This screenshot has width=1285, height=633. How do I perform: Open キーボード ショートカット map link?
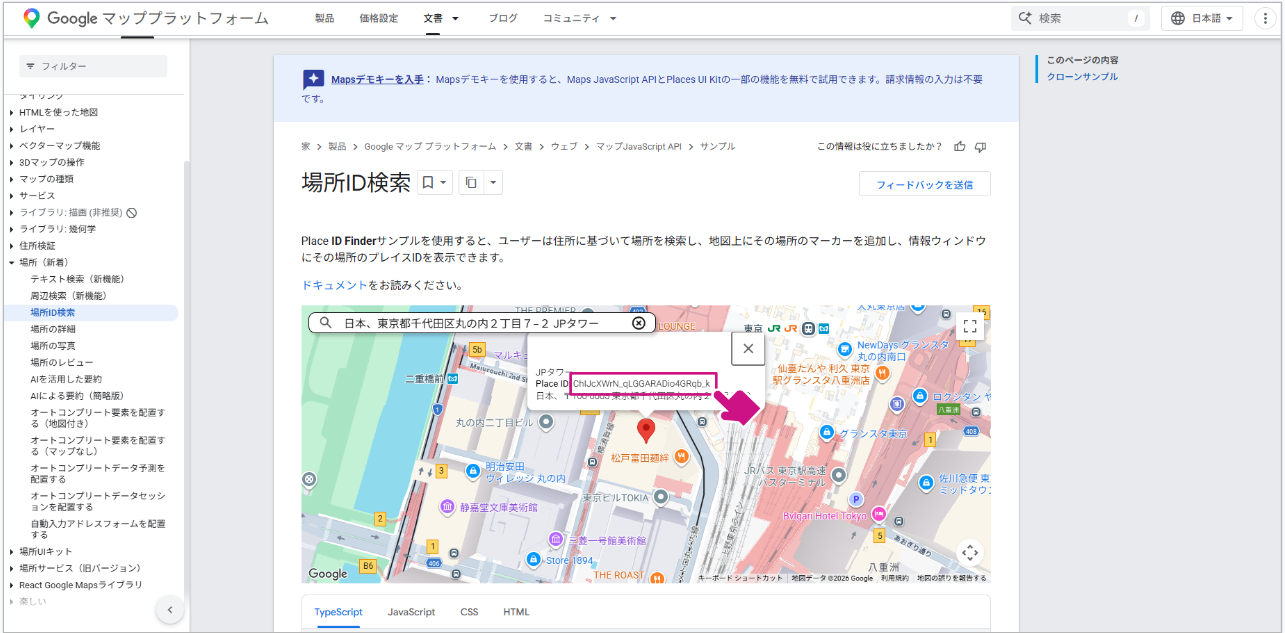pos(740,578)
